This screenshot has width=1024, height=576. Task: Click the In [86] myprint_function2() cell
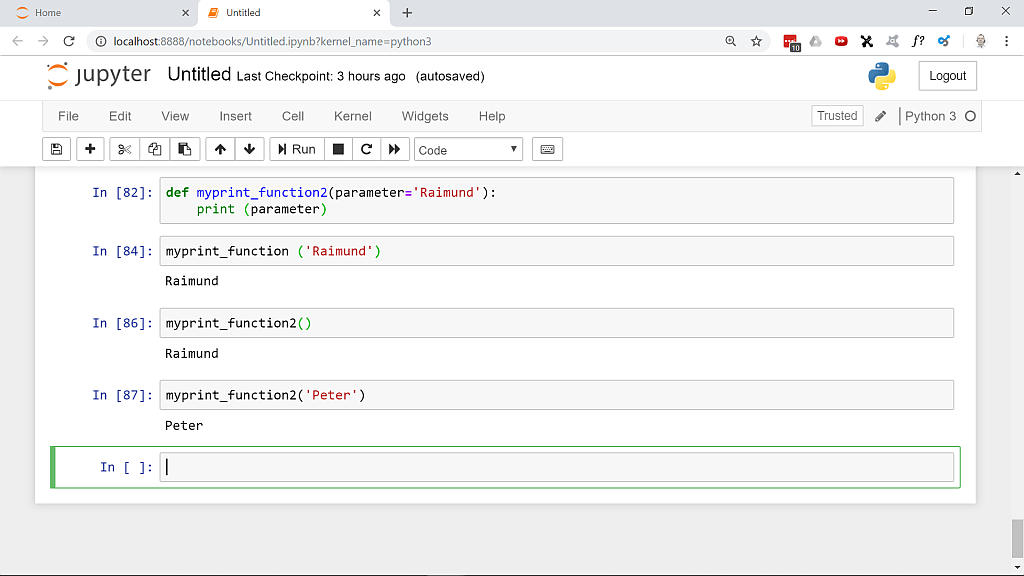click(x=556, y=323)
